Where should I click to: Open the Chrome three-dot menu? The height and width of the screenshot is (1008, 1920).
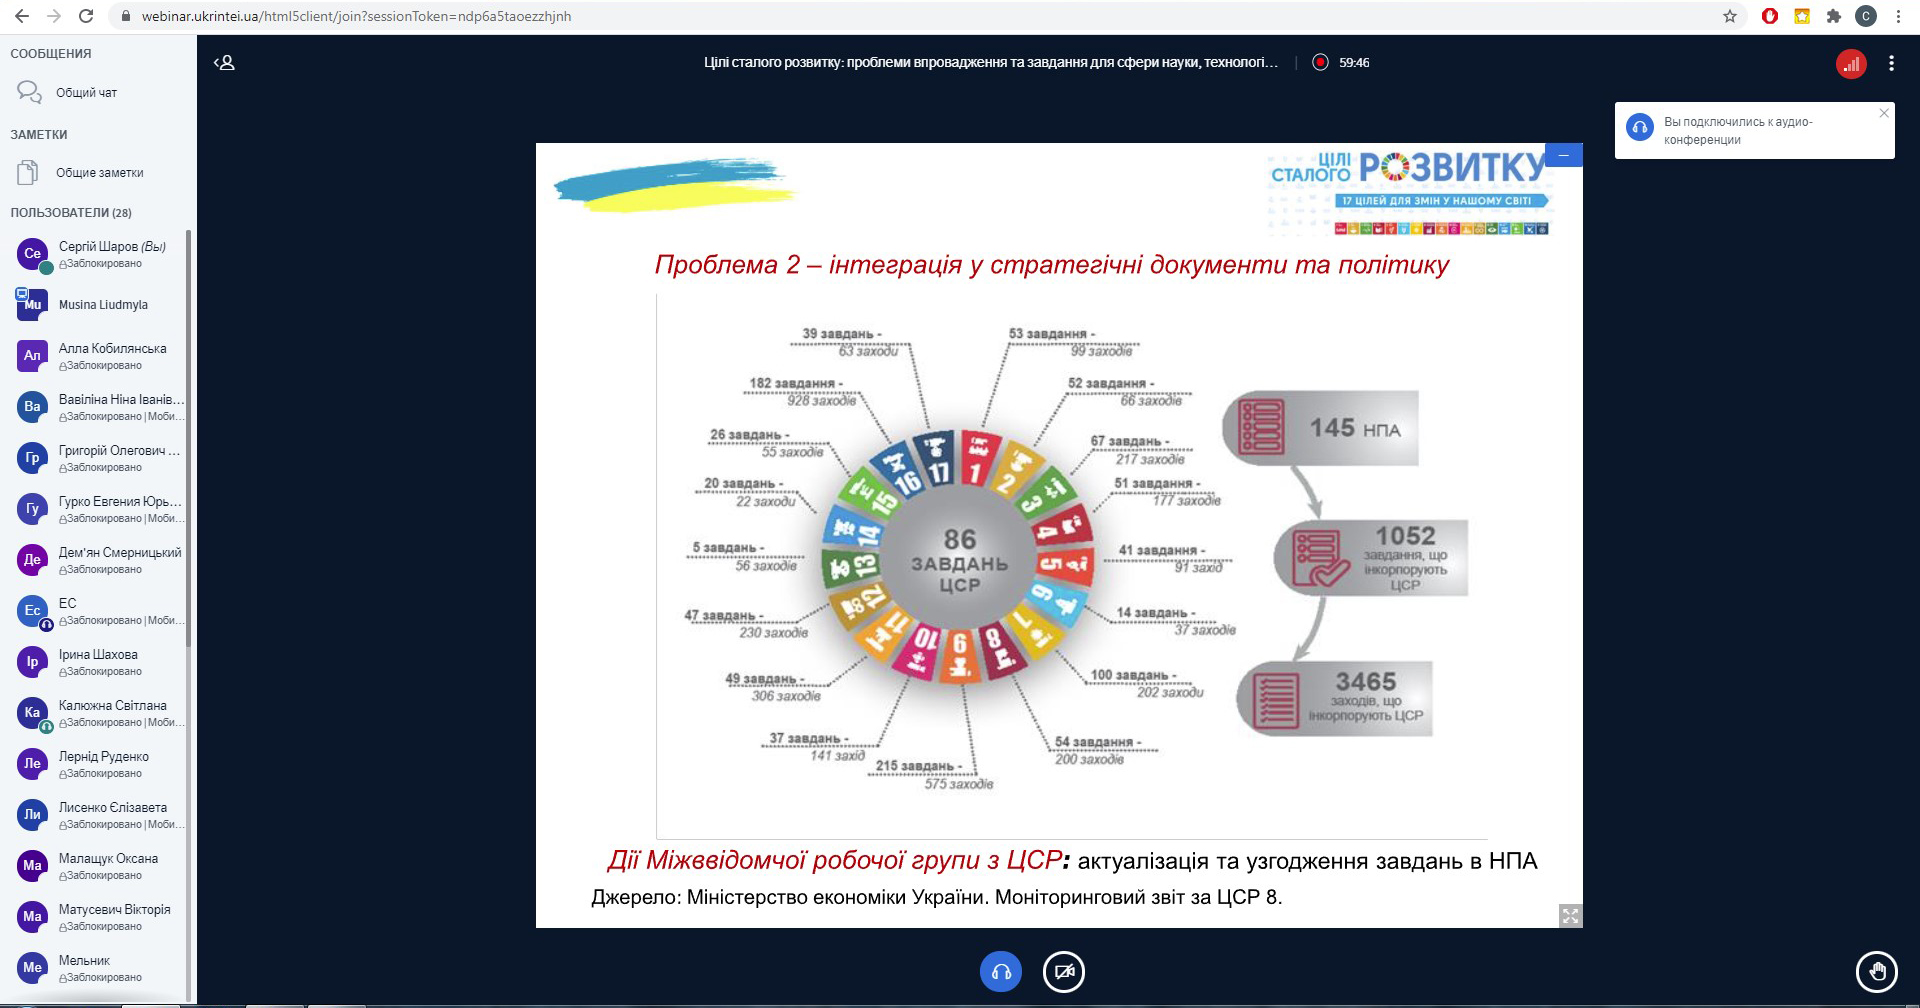point(1898,16)
